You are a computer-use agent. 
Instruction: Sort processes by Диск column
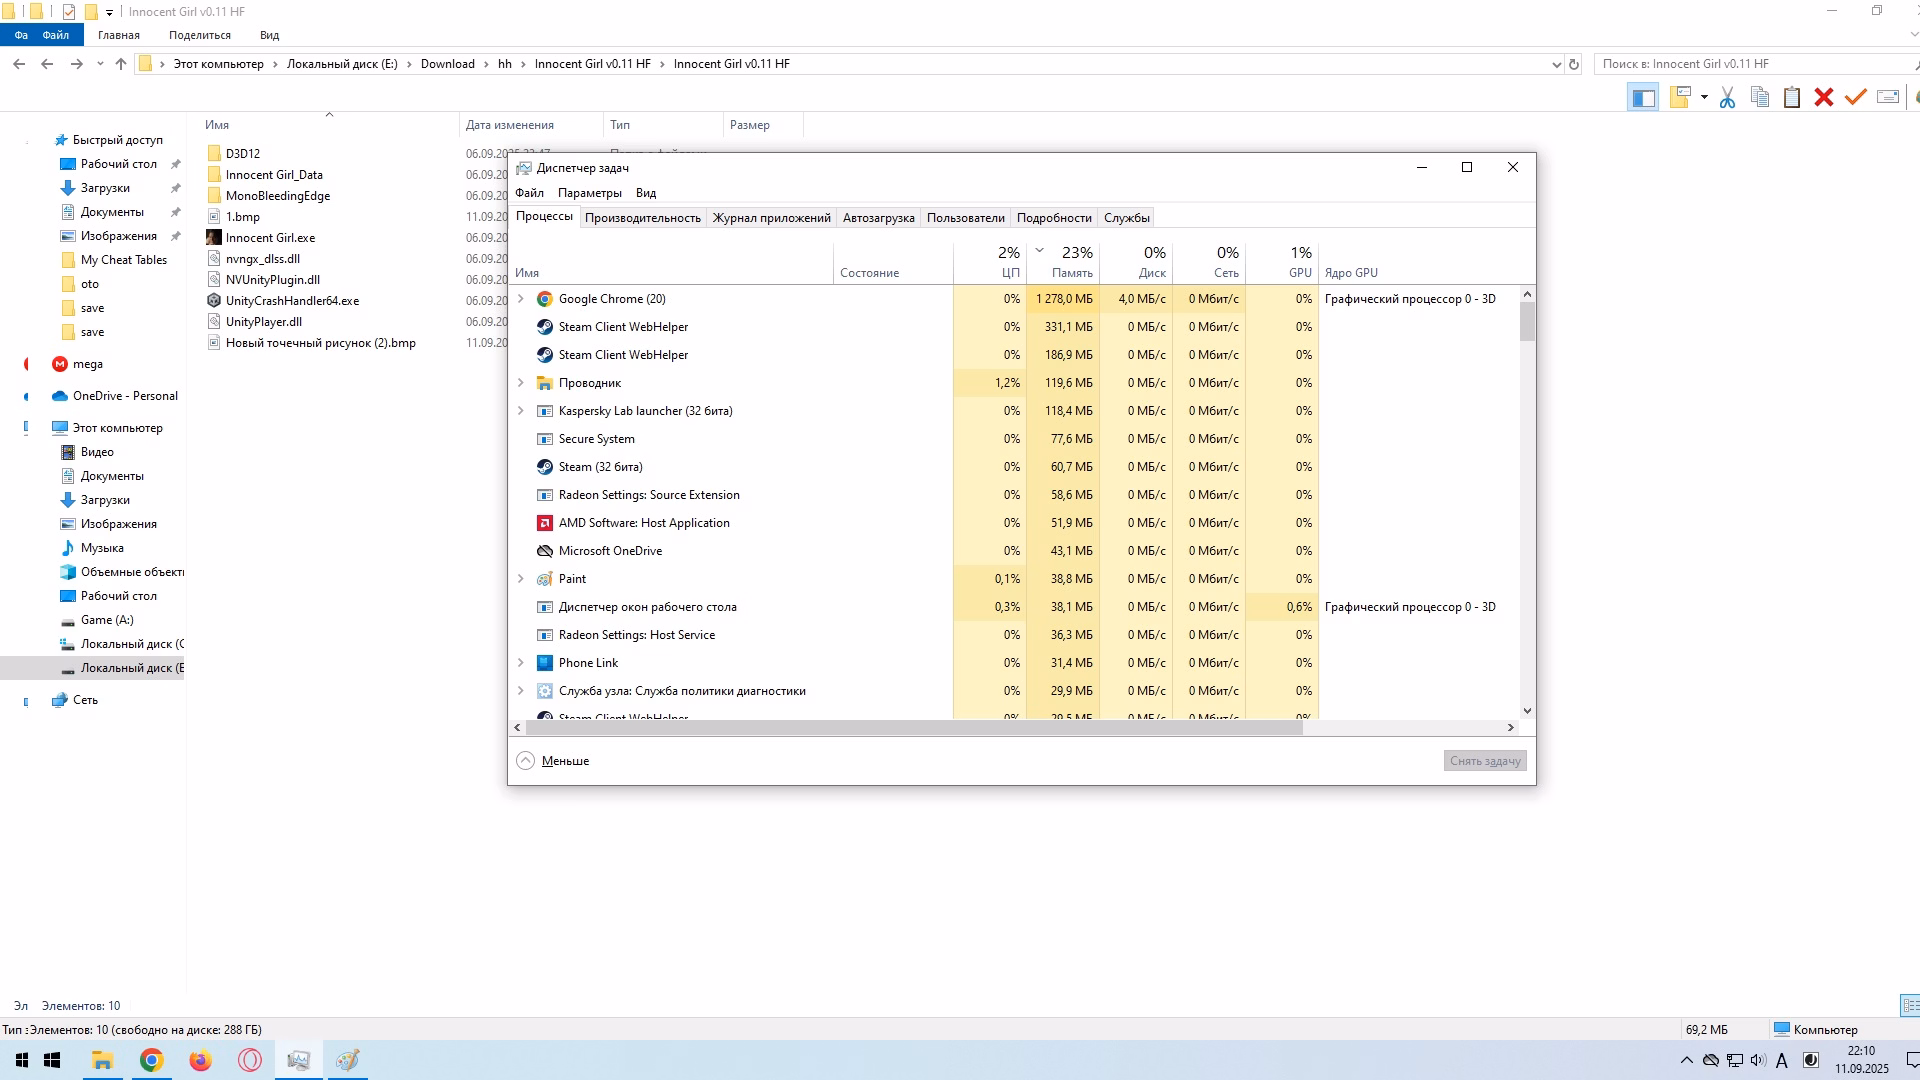pos(1136,263)
